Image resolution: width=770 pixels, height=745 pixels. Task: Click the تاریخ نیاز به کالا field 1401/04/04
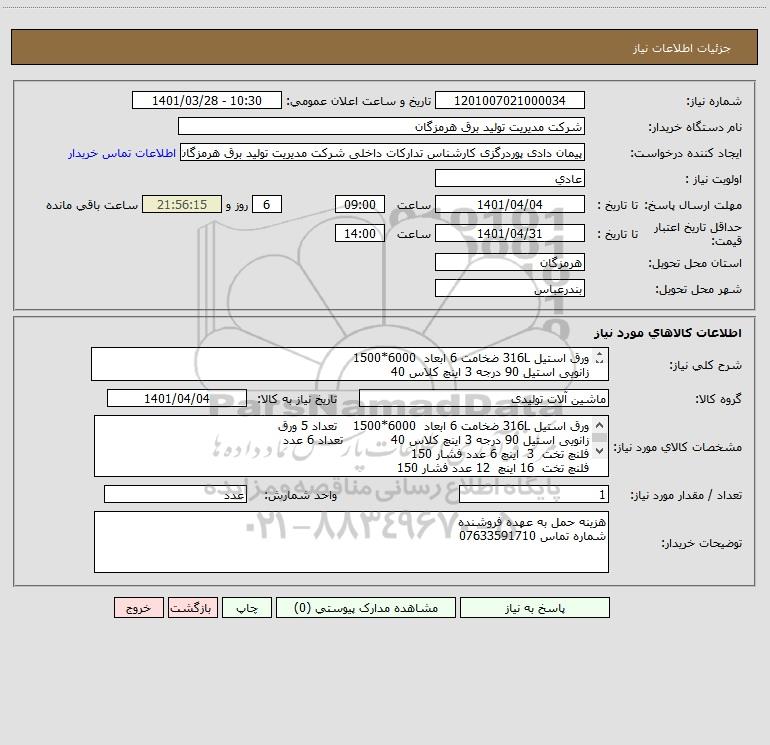[x=177, y=399]
